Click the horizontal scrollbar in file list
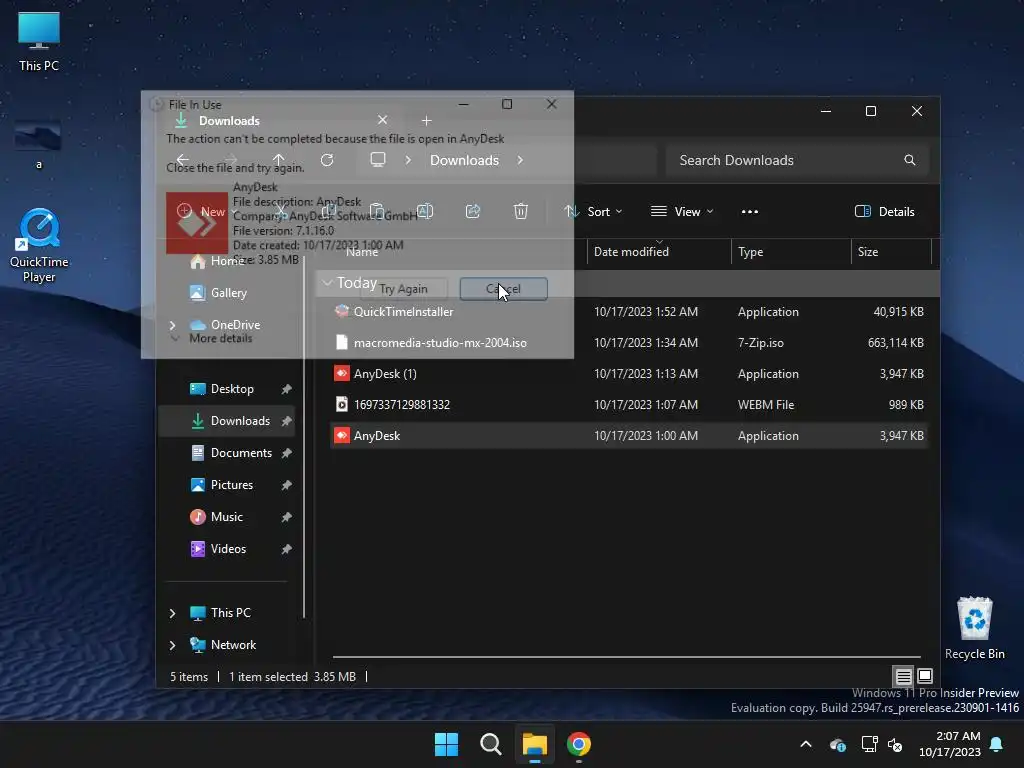This screenshot has width=1024, height=768. (x=626, y=656)
